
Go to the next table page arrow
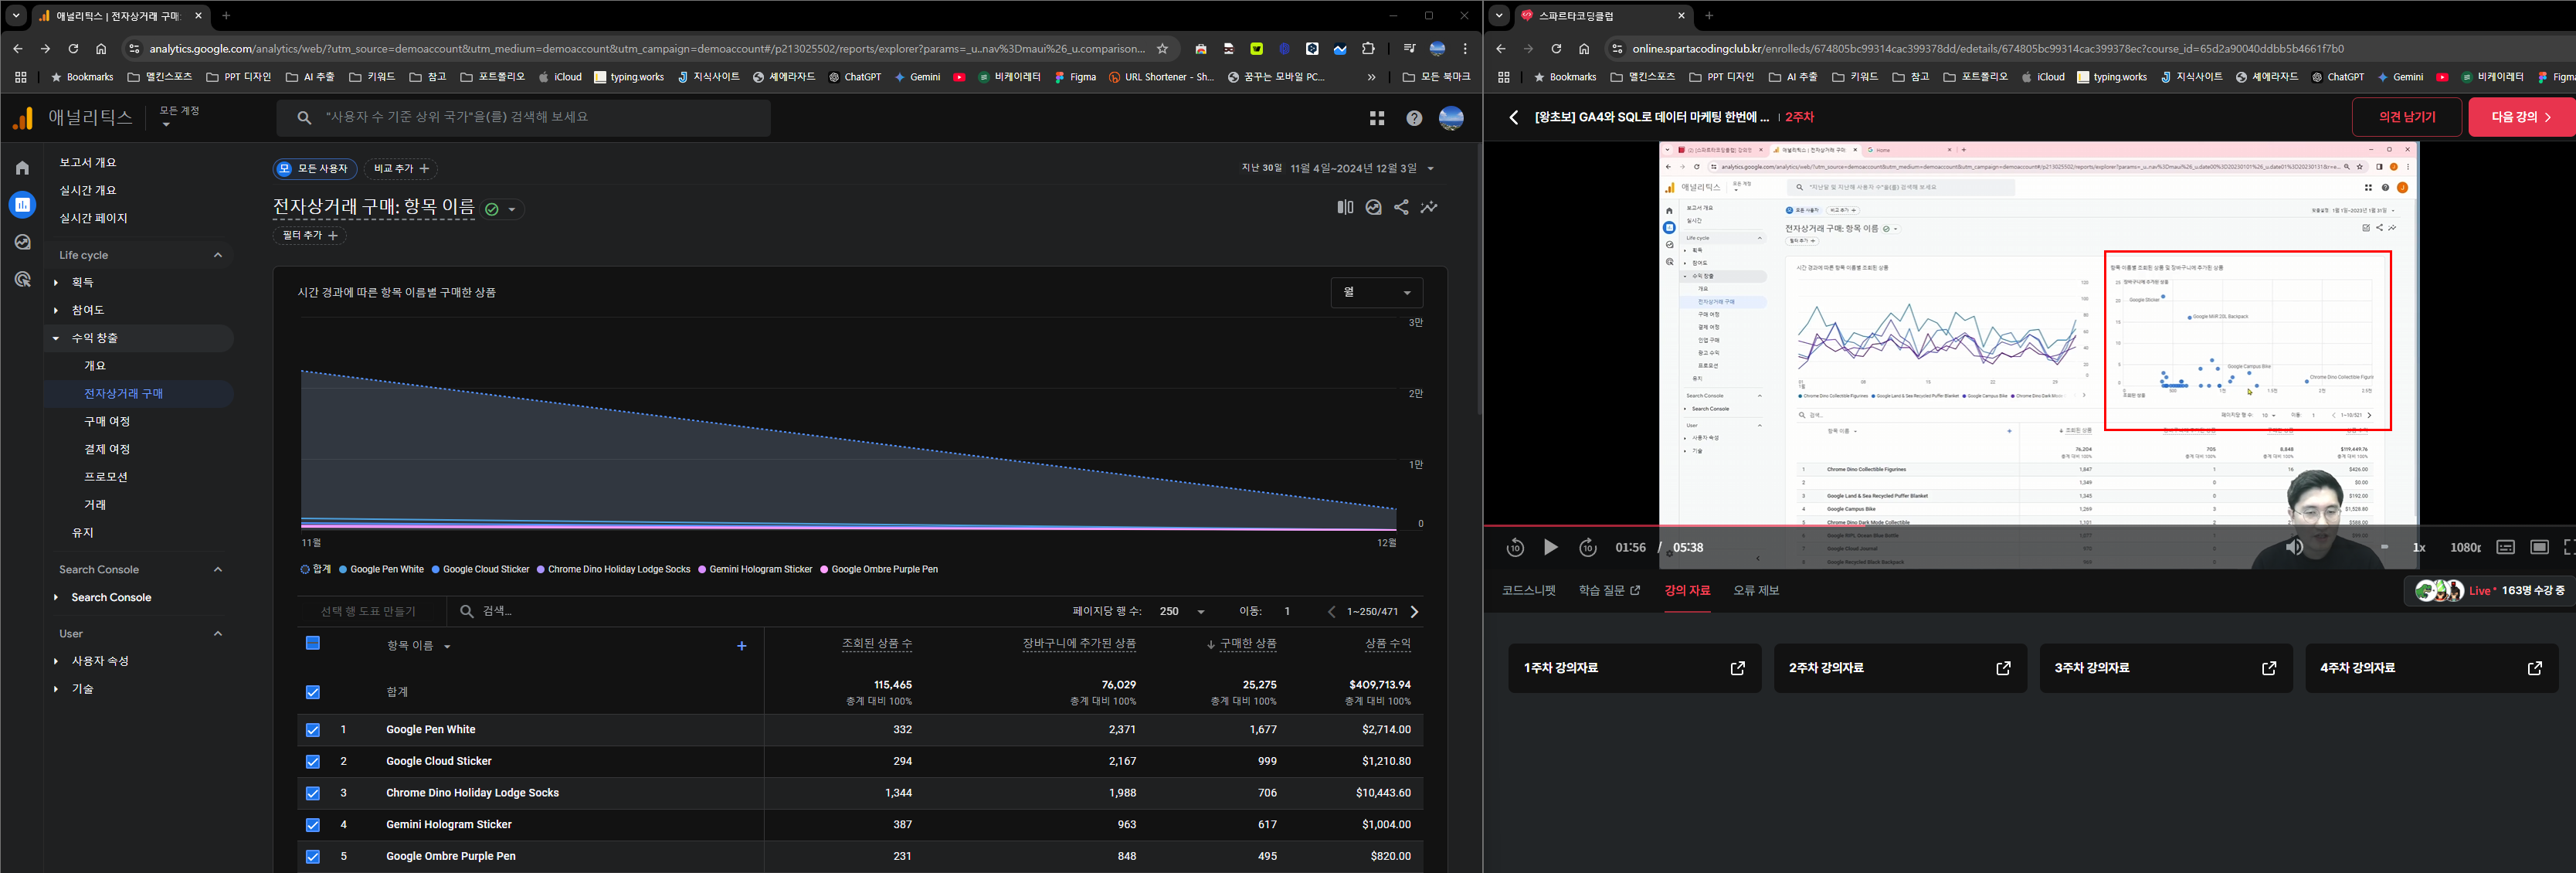click(1414, 612)
